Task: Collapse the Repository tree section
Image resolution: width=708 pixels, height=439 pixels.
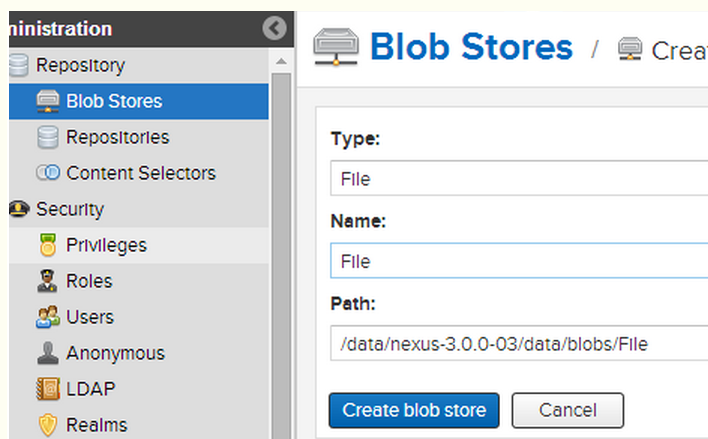Action: point(18,66)
